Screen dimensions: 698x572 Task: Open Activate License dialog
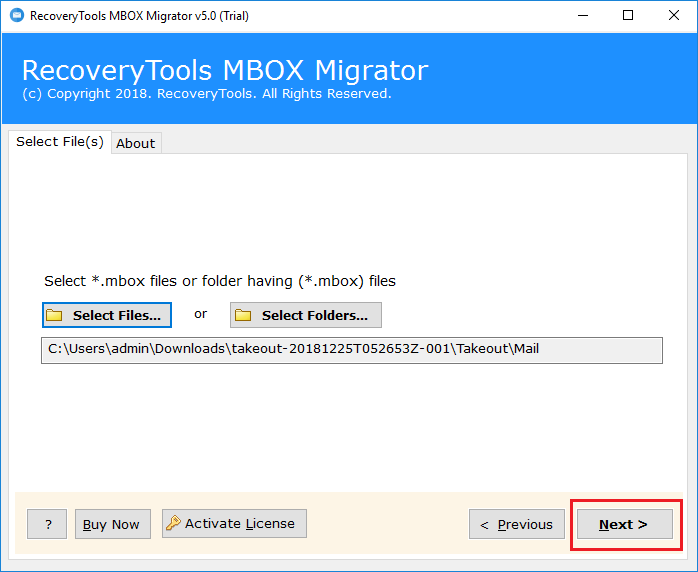coord(234,523)
